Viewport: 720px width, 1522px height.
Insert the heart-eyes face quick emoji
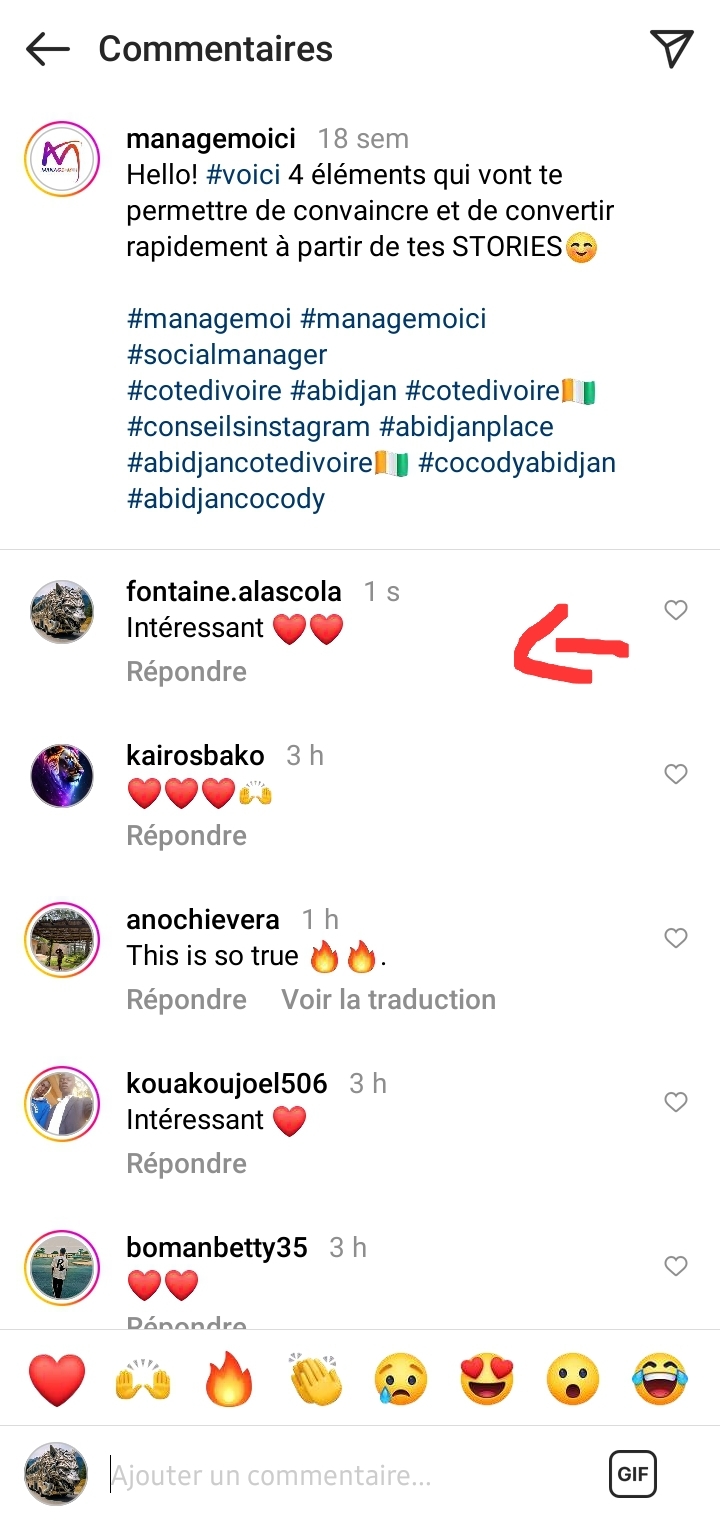point(487,1380)
